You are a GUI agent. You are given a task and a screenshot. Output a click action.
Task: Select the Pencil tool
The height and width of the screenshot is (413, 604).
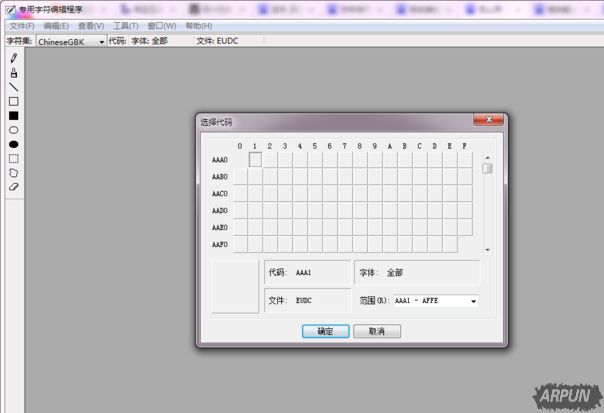[x=14, y=58]
